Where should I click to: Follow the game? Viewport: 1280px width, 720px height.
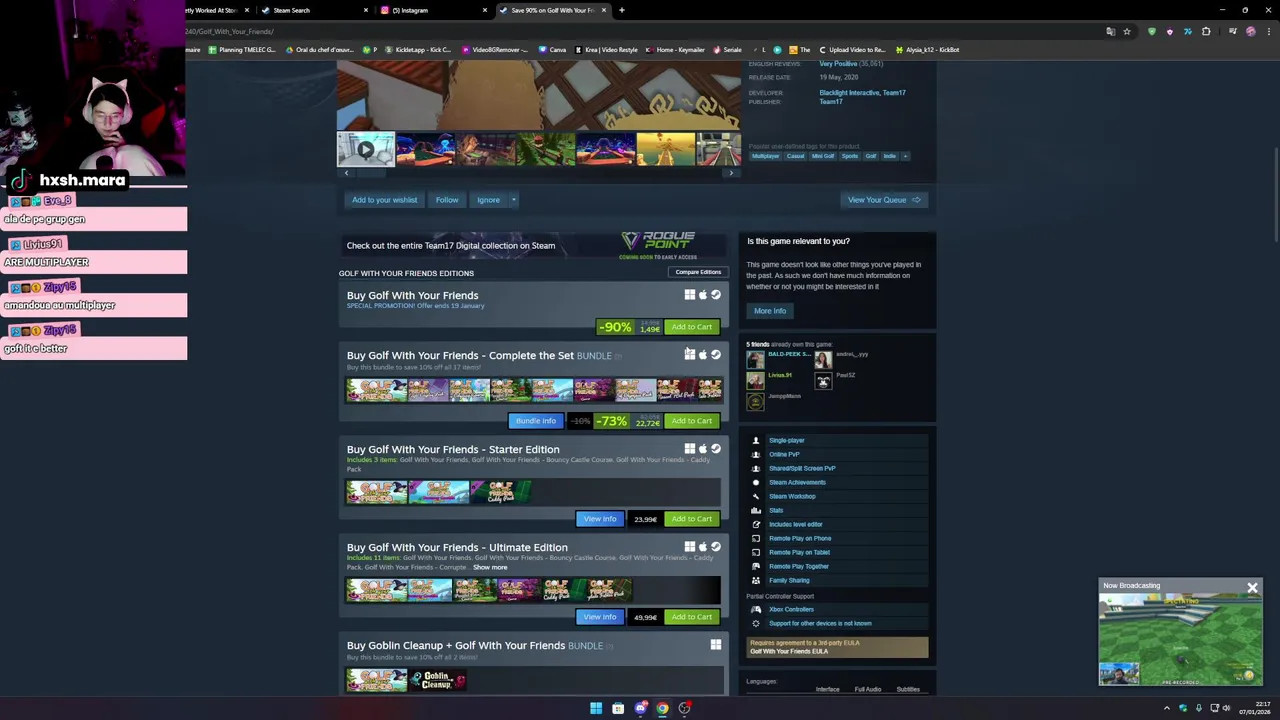[447, 200]
